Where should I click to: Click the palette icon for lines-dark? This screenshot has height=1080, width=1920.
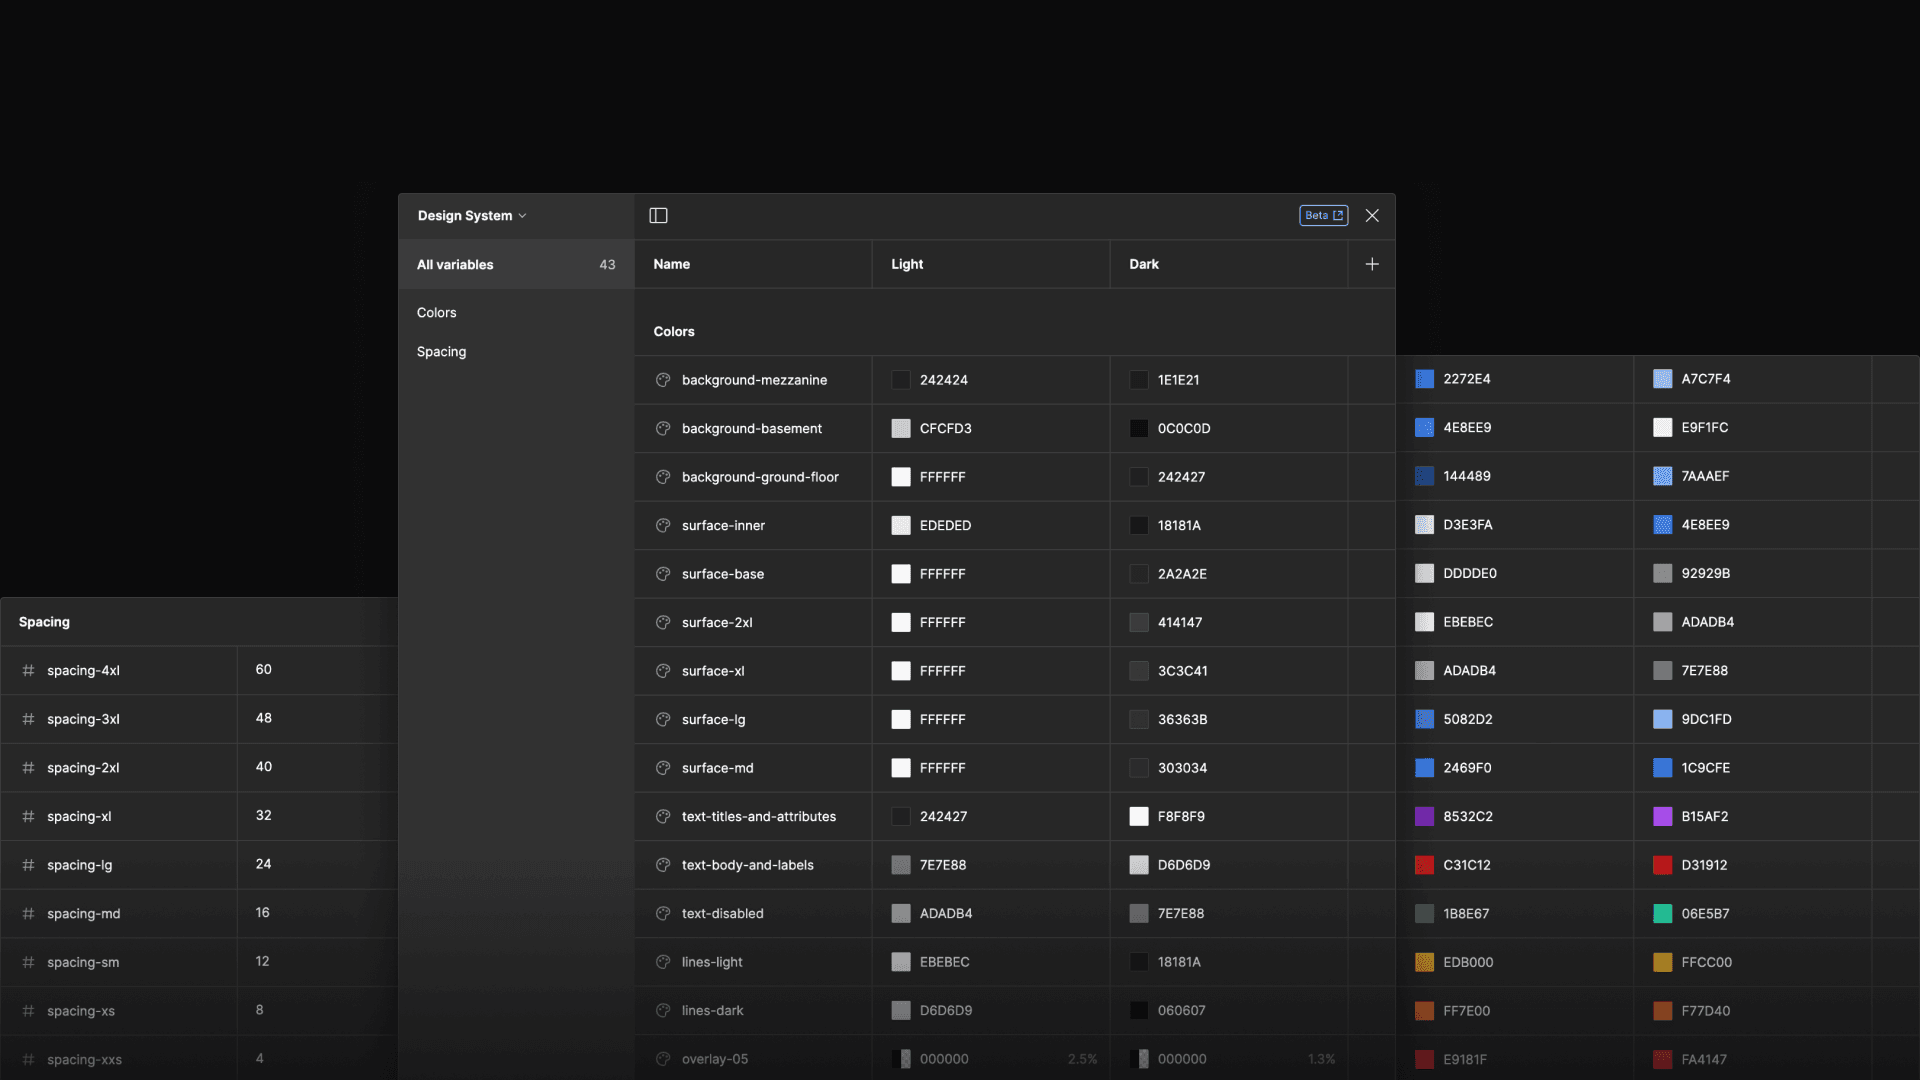(662, 1010)
